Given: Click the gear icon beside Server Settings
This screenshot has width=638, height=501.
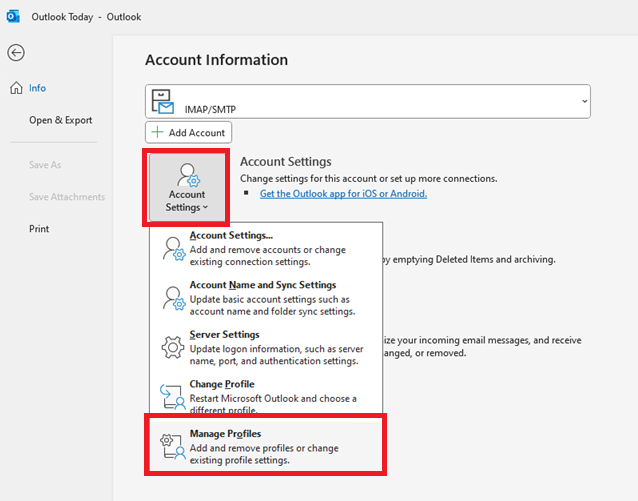Looking at the screenshot, I should 173,347.
